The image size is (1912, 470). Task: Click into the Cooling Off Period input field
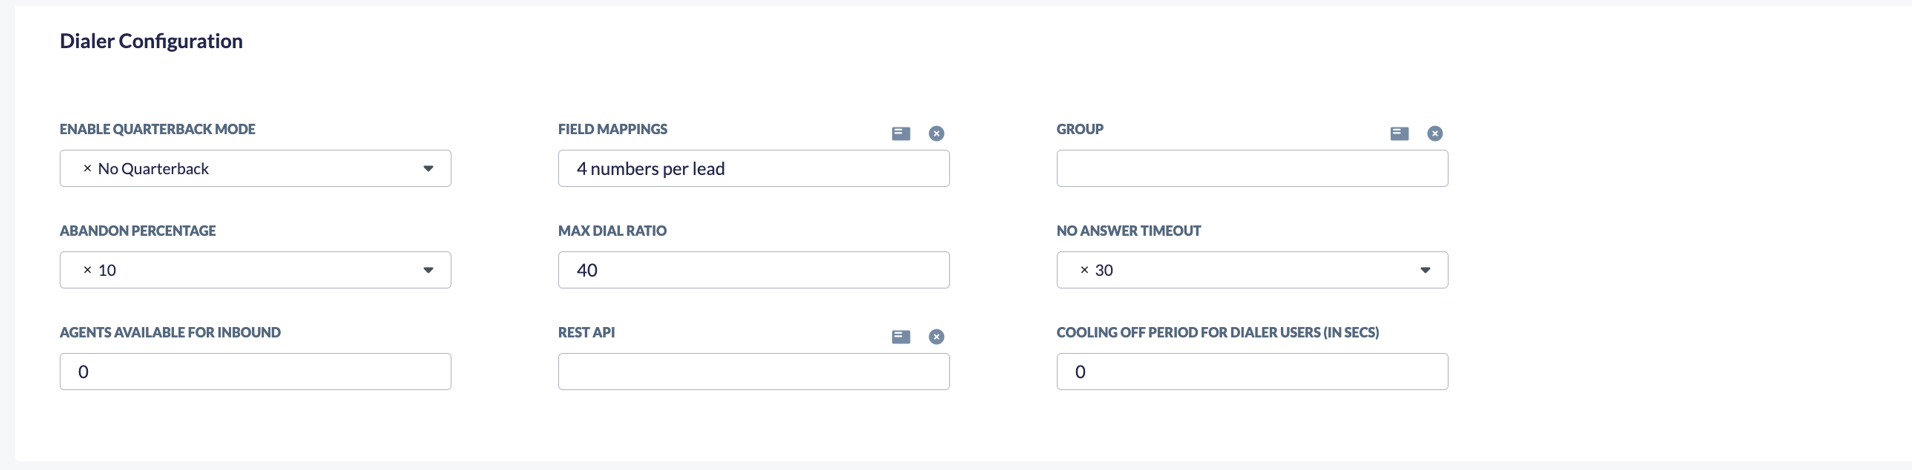[x=1252, y=372]
